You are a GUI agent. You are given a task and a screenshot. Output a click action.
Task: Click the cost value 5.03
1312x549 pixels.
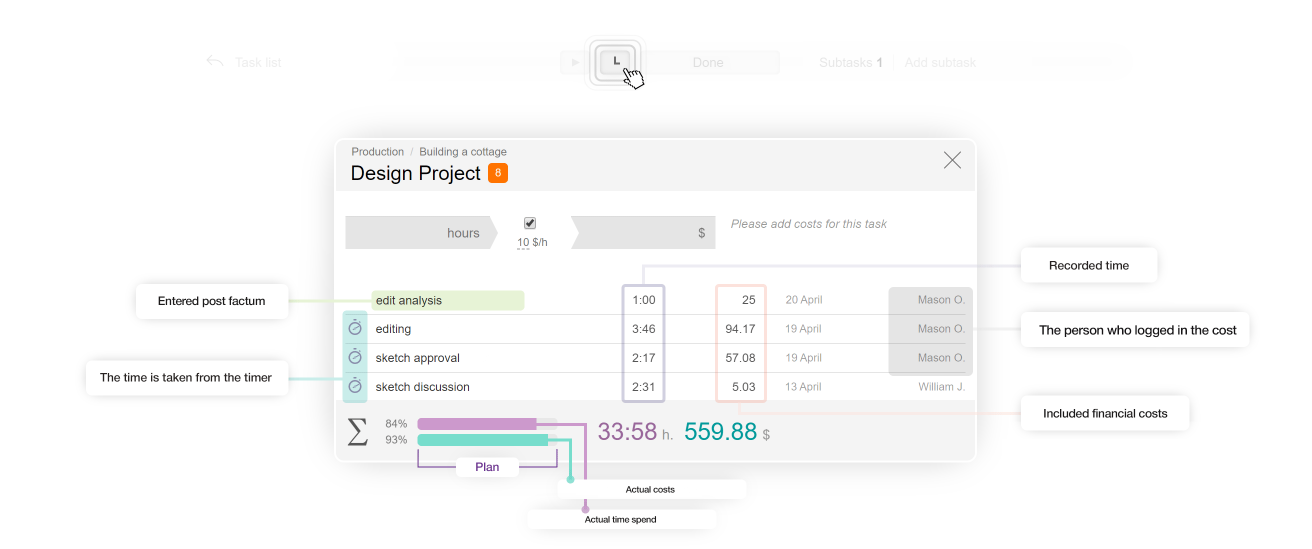743,387
